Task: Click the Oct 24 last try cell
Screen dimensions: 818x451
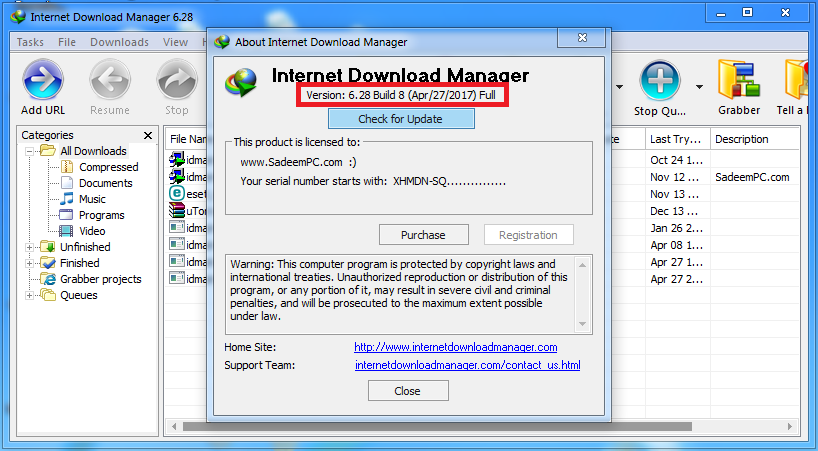Action: 677,160
